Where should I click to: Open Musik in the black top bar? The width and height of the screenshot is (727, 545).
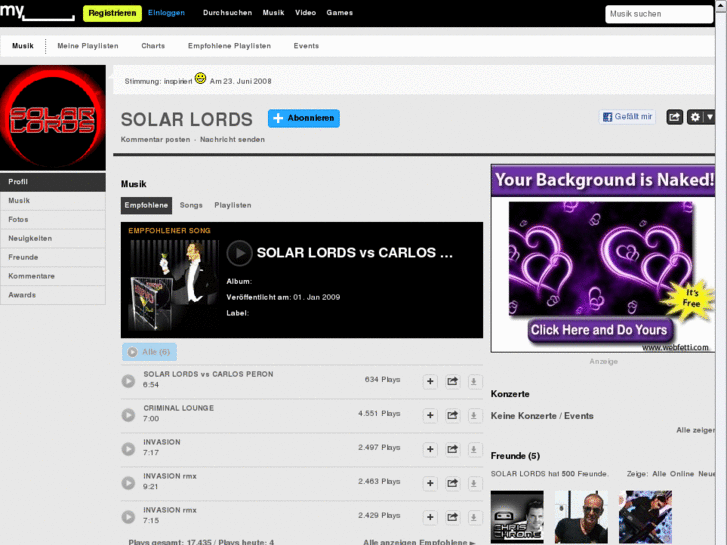[273, 13]
